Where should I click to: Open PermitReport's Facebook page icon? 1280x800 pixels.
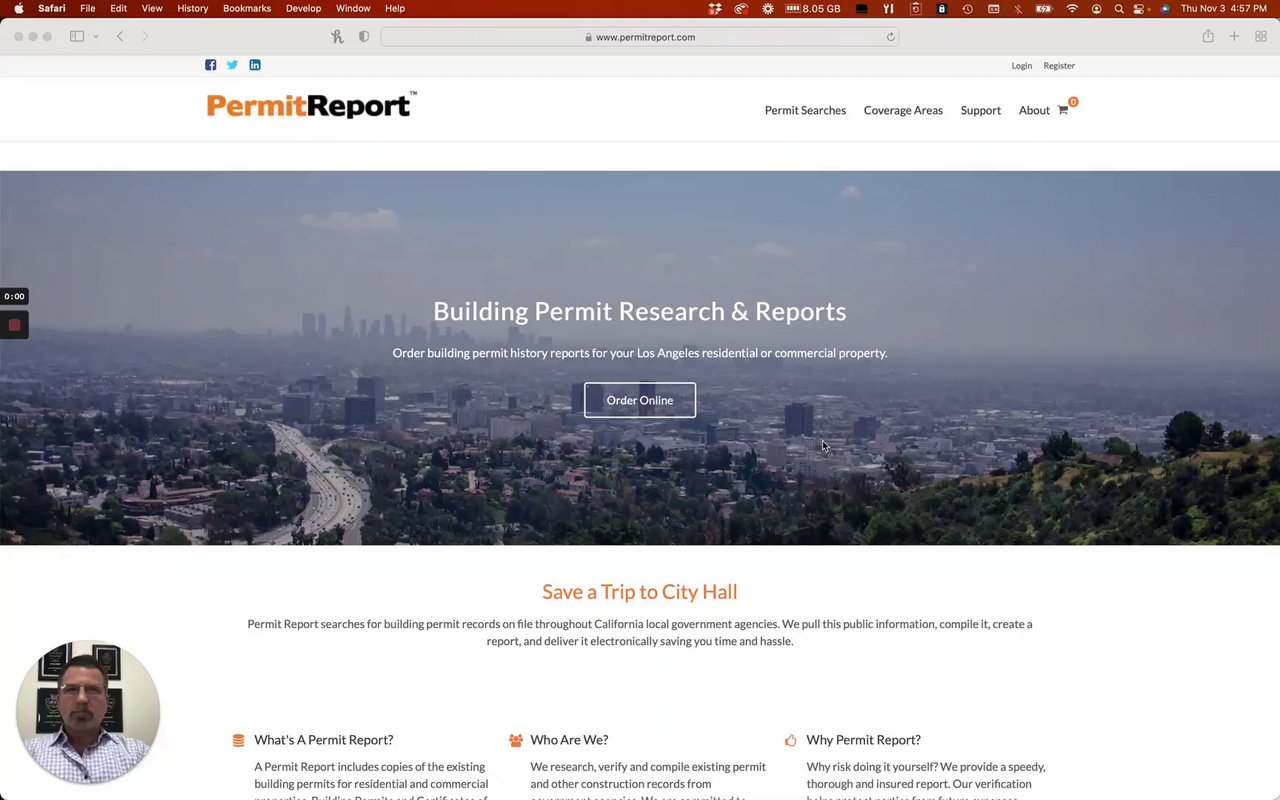[x=210, y=65]
